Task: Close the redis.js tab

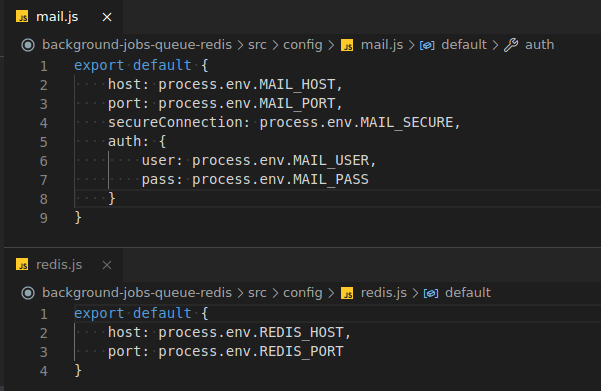Action: pyautogui.click(x=107, y=265)
